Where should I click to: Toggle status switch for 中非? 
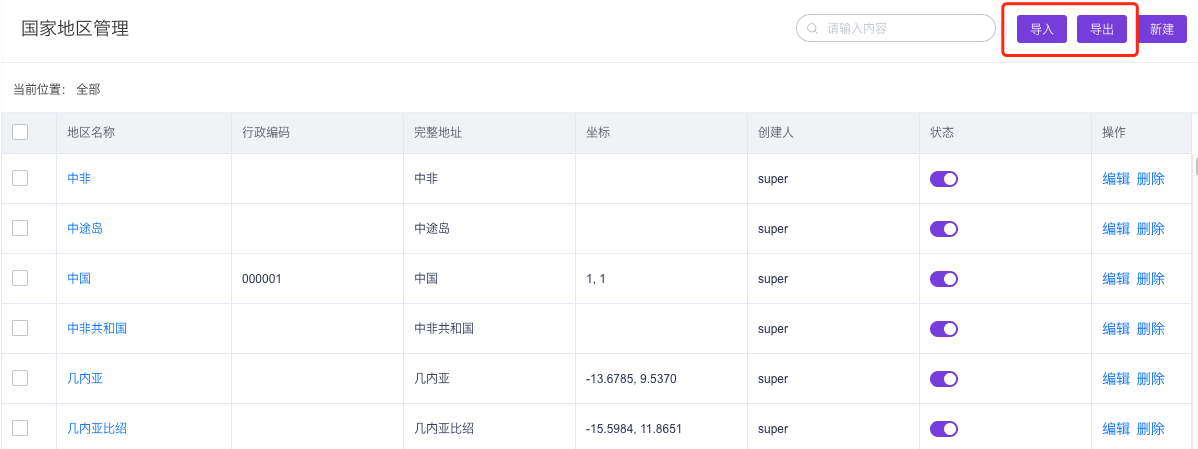(x=944, y=179)
